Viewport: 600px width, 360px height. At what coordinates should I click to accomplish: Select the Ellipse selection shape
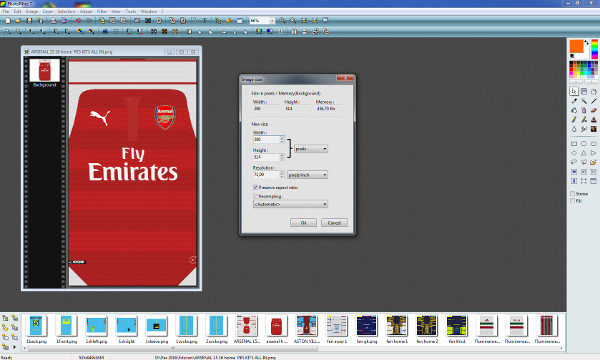[584, 144]
